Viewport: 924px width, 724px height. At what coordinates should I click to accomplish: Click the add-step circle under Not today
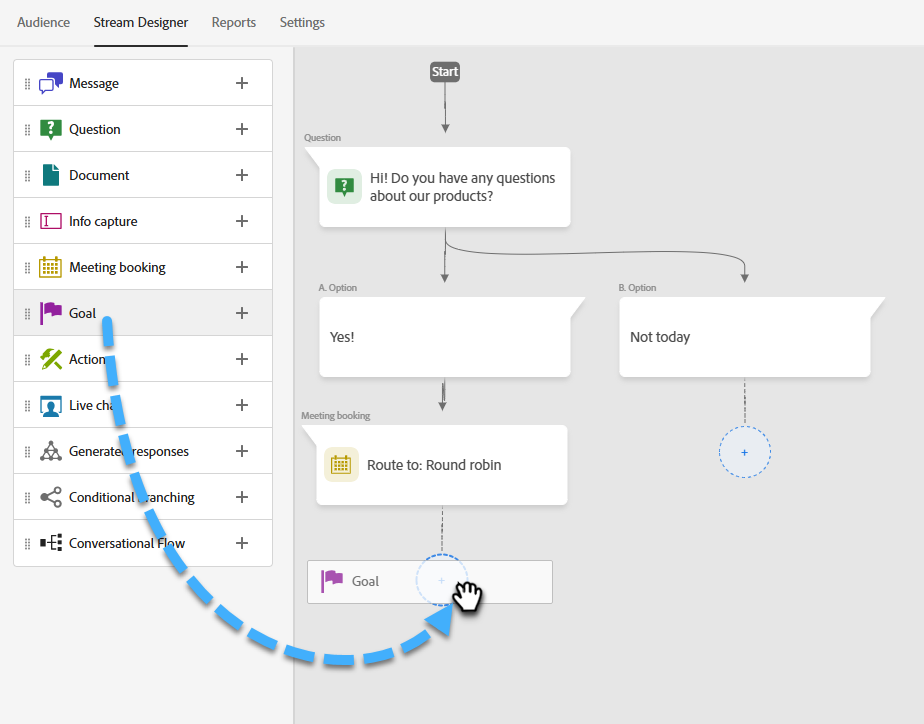click(x=745, y=453)
